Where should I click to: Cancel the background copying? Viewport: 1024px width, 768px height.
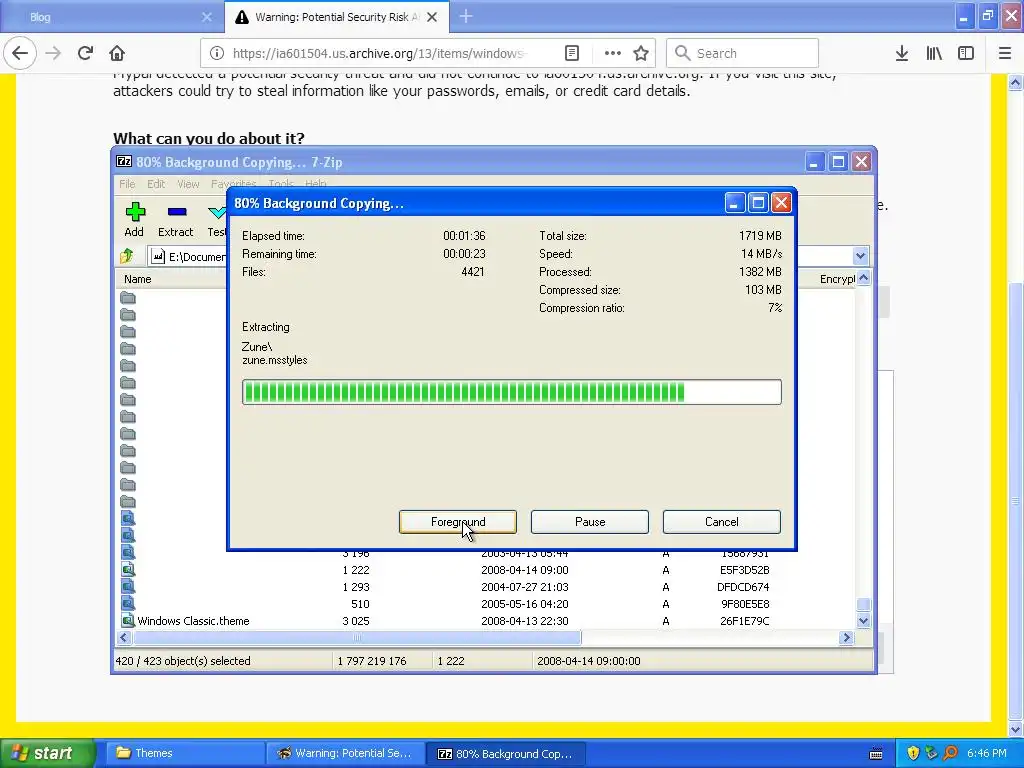(722, 522)
